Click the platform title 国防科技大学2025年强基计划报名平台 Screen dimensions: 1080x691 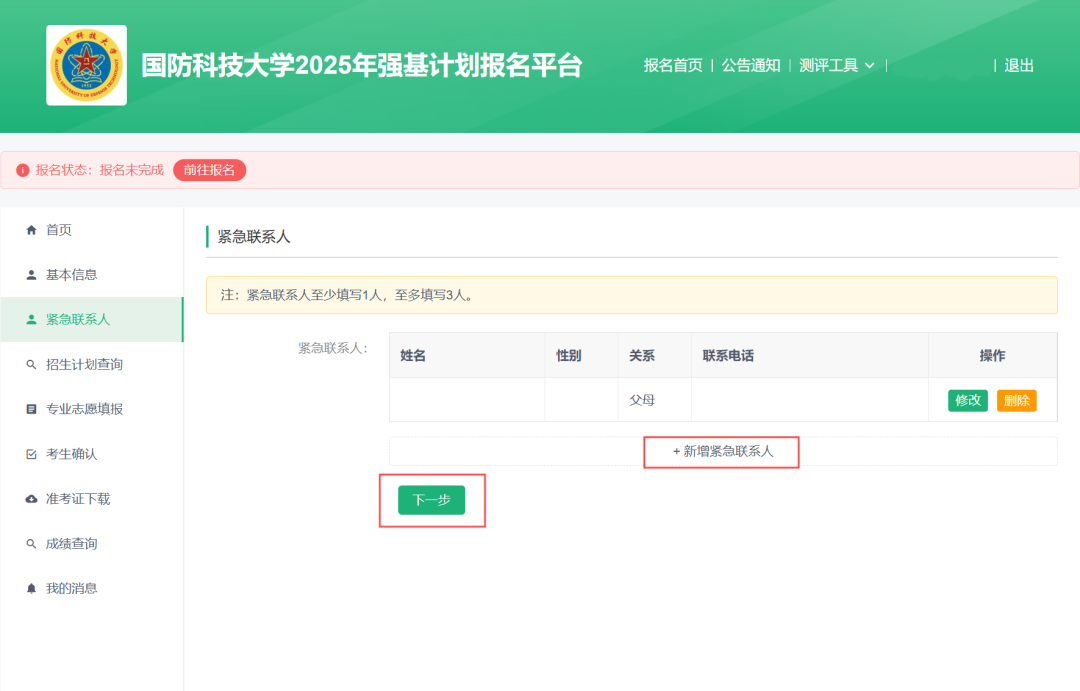click(362, 65)
